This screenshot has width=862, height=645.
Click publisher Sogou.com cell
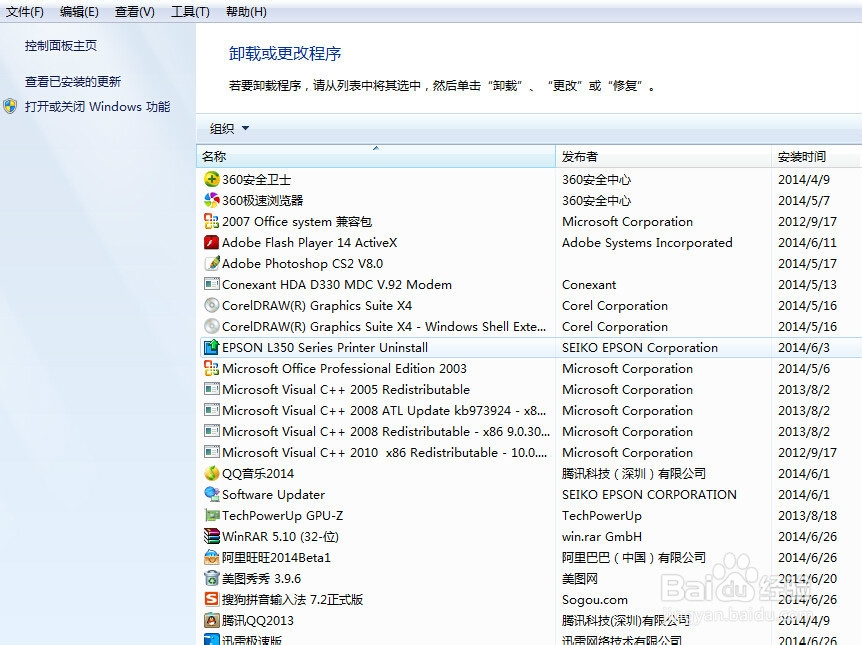[x=595, y=599]
